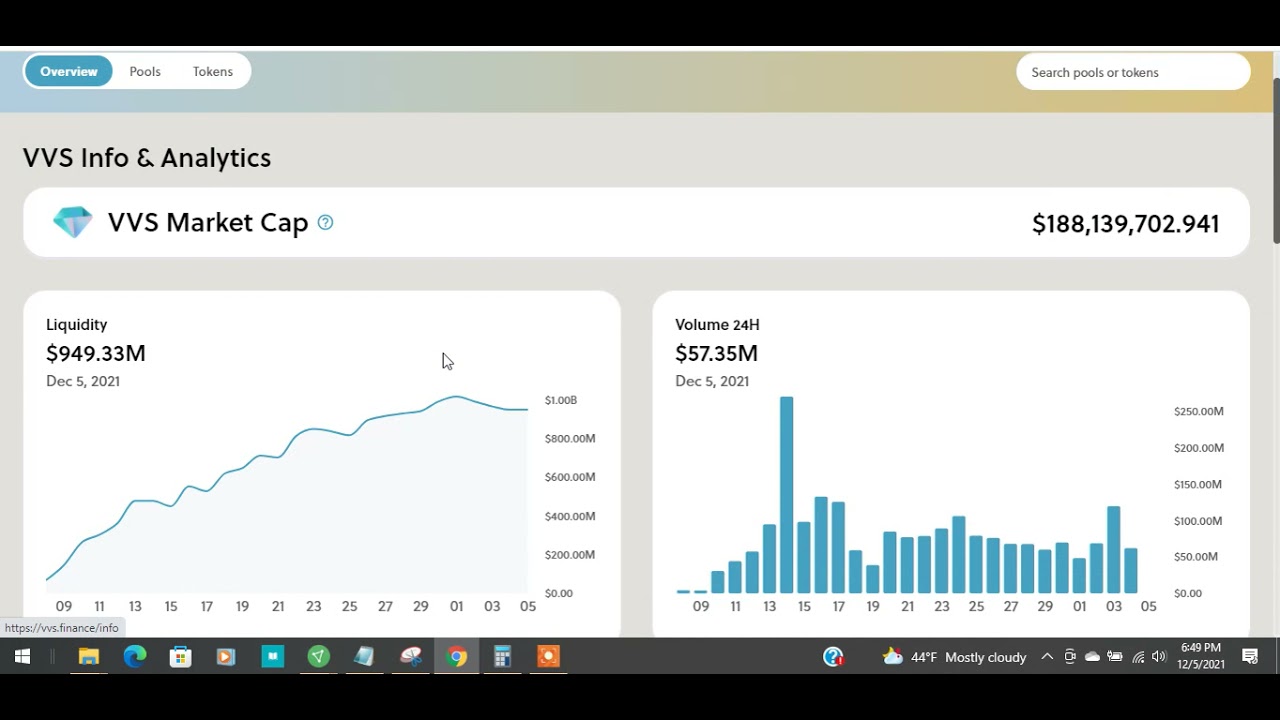
Task: Open Microsoft Store from the taskbar
Action: 180,657
